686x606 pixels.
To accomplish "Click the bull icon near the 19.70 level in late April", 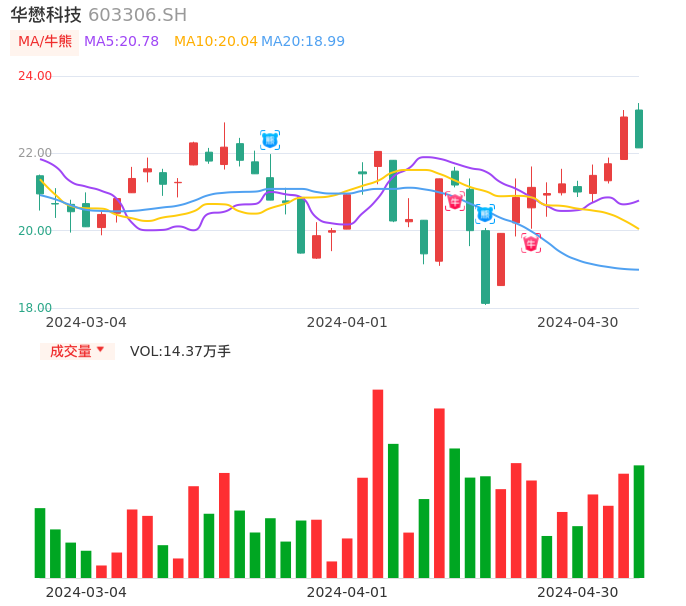I will coord(531,243).
